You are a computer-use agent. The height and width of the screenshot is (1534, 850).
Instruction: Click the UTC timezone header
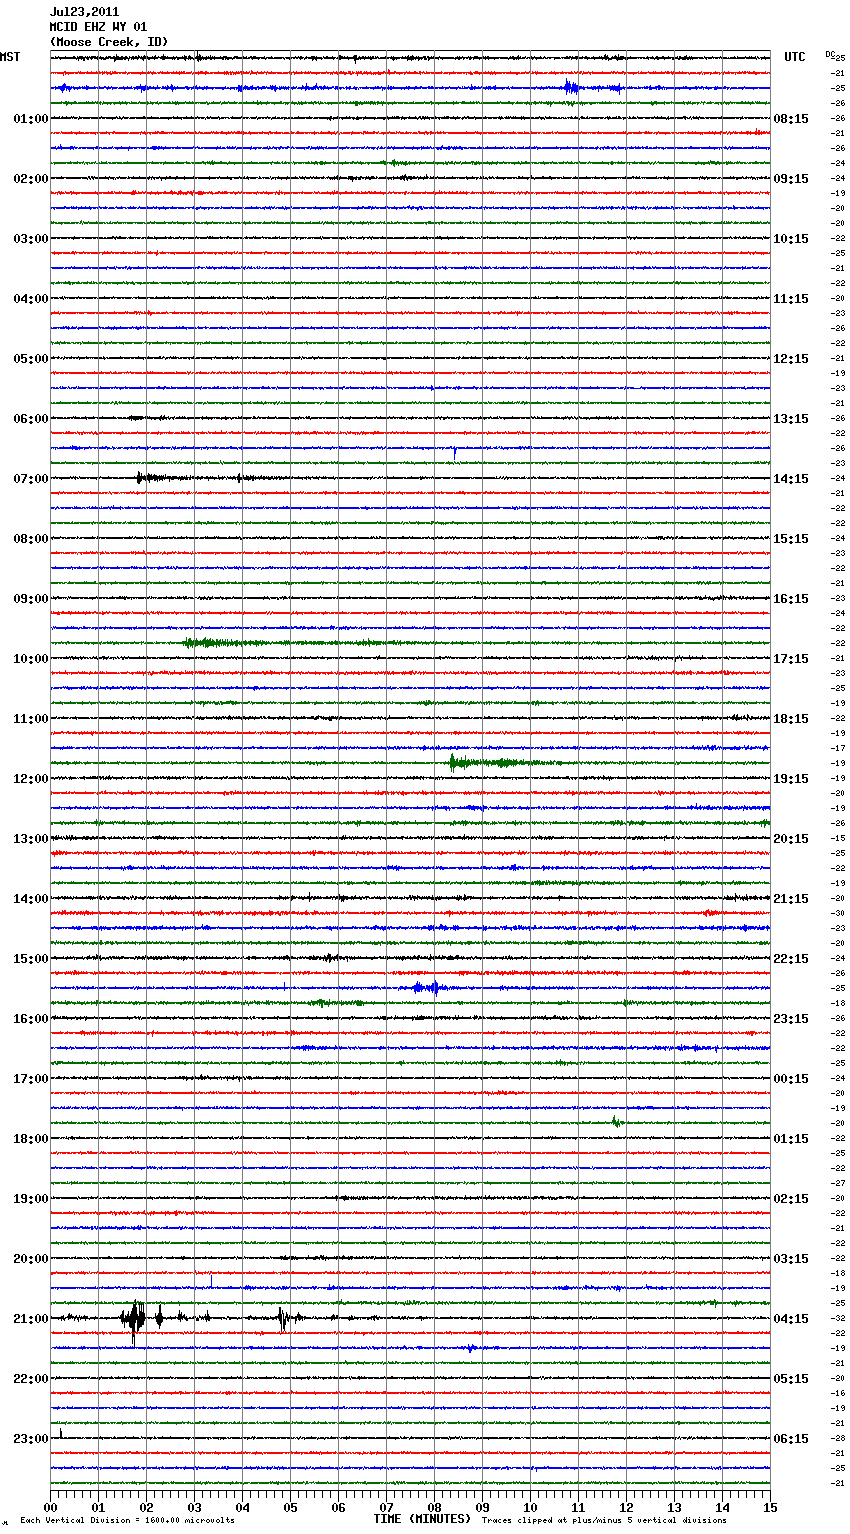click(795, 57)
